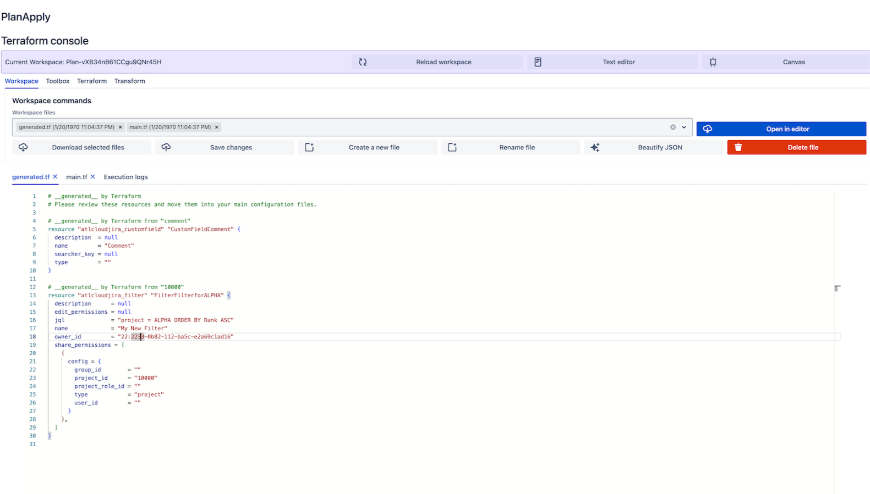Viewport: 870px width, 494px height.
Task: Click the trash icon on Delete file
Action: pyautogui.click(x=738, y=147)
